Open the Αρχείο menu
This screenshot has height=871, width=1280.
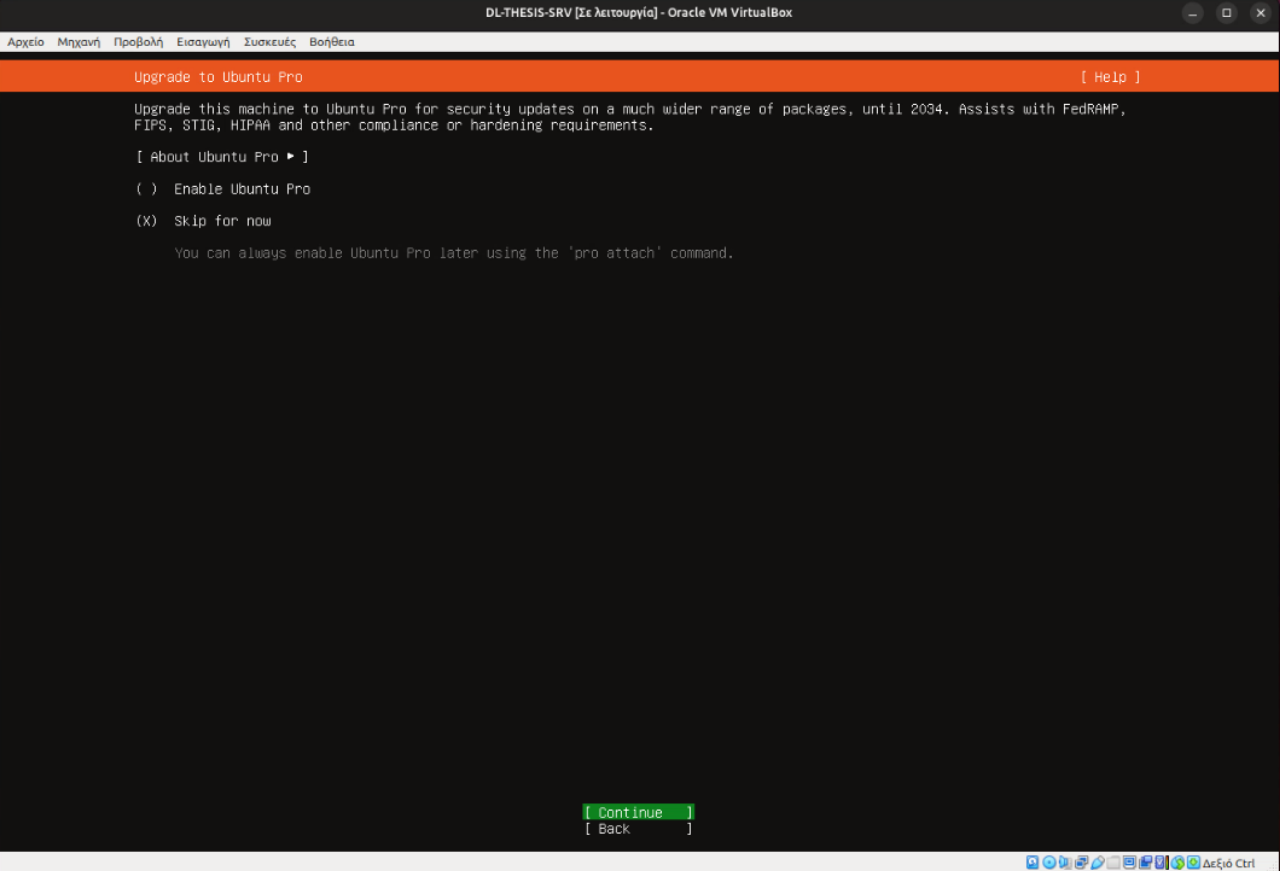(x=26, y=42)
